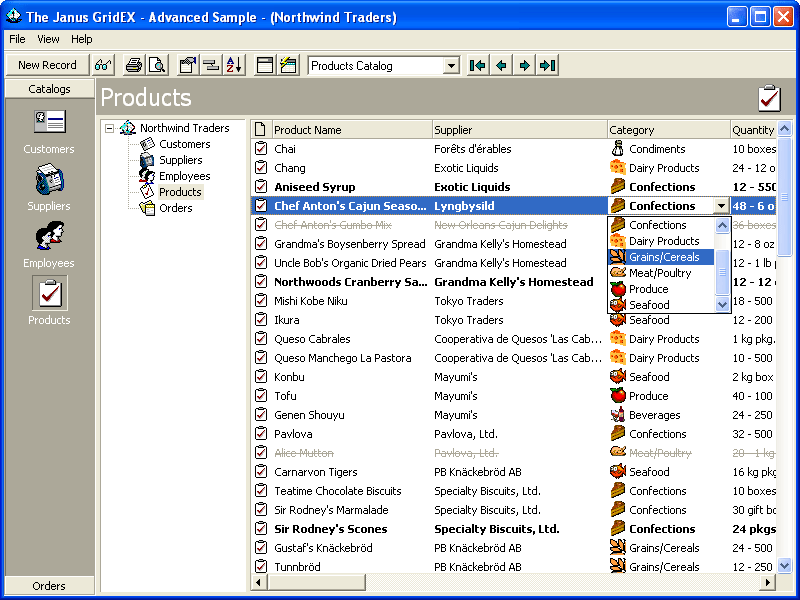Click the New Record button
The width and height of the screenshot is (800, 600).
(47, 65)
